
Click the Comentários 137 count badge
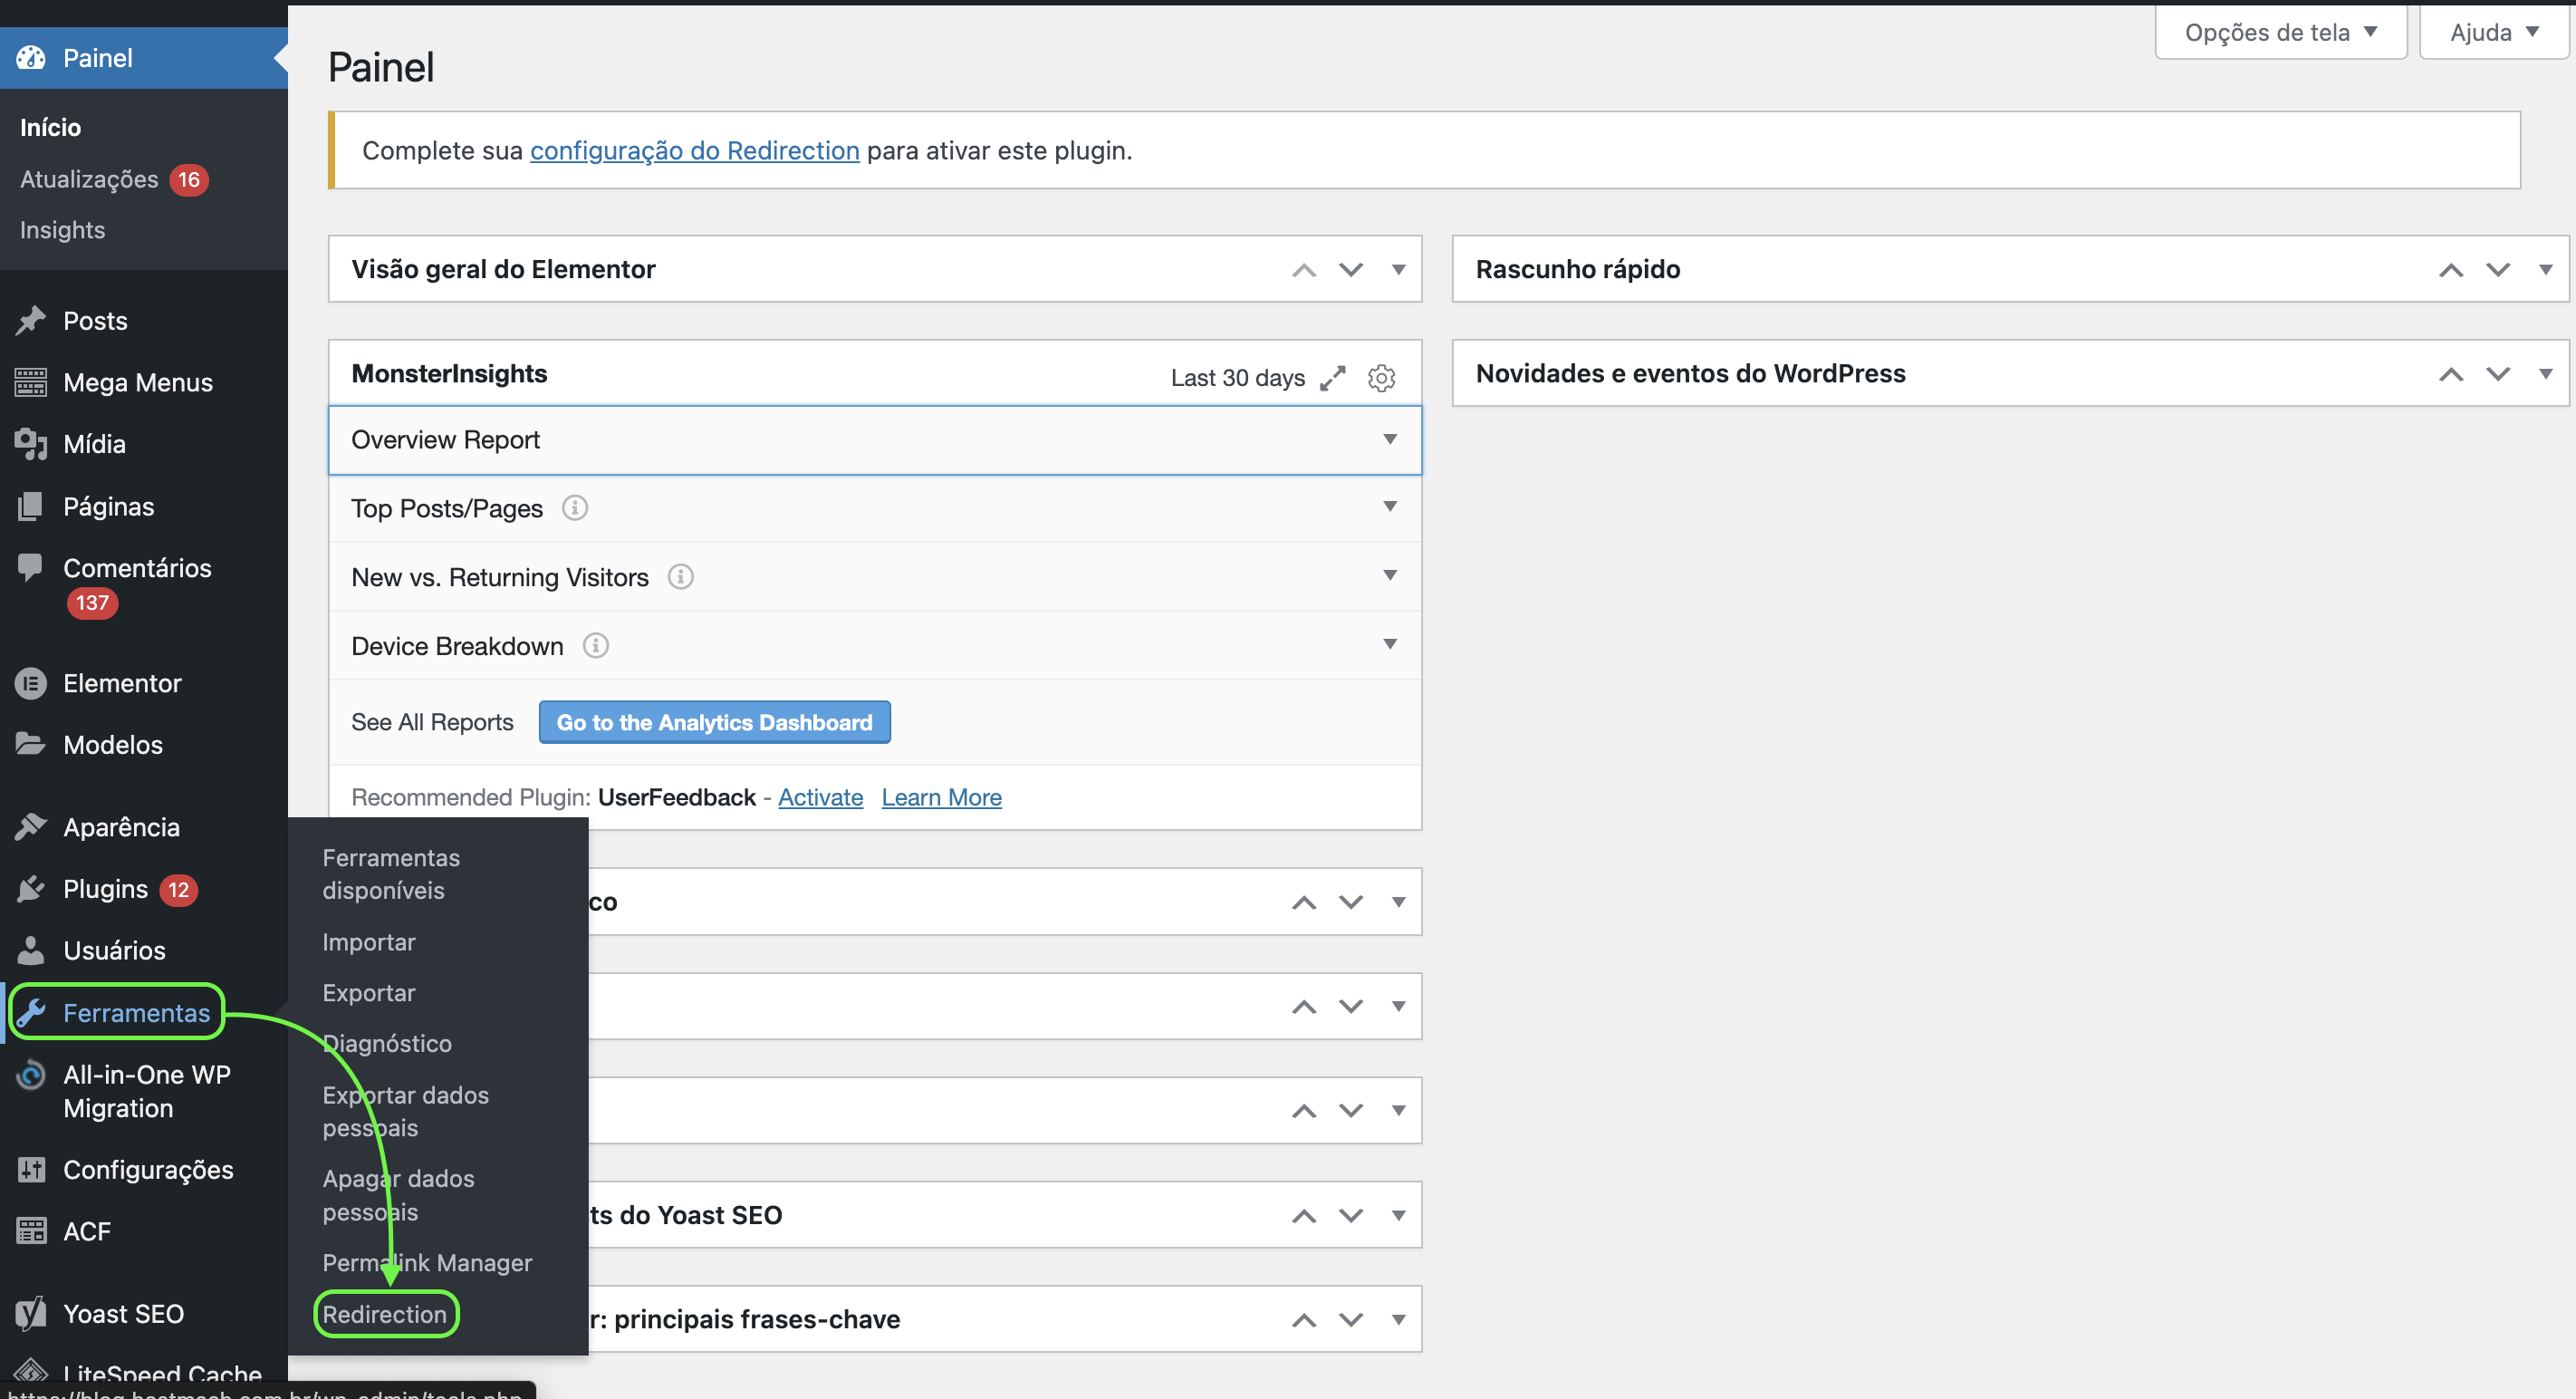pyautogui.click(x=92, y=603)
